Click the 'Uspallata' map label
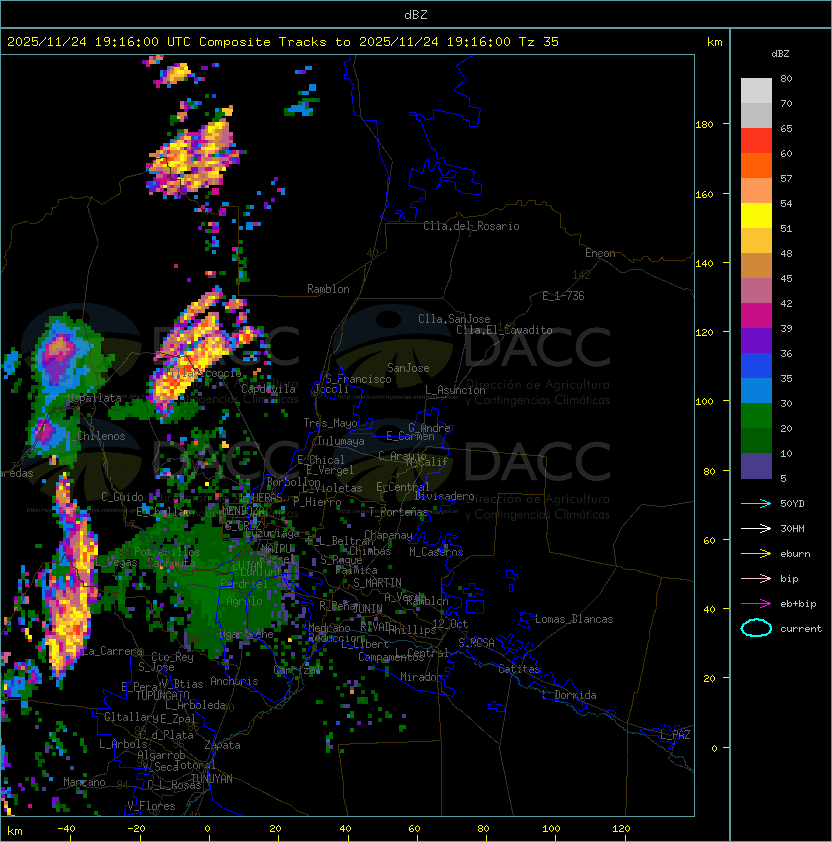 point(94,398)
